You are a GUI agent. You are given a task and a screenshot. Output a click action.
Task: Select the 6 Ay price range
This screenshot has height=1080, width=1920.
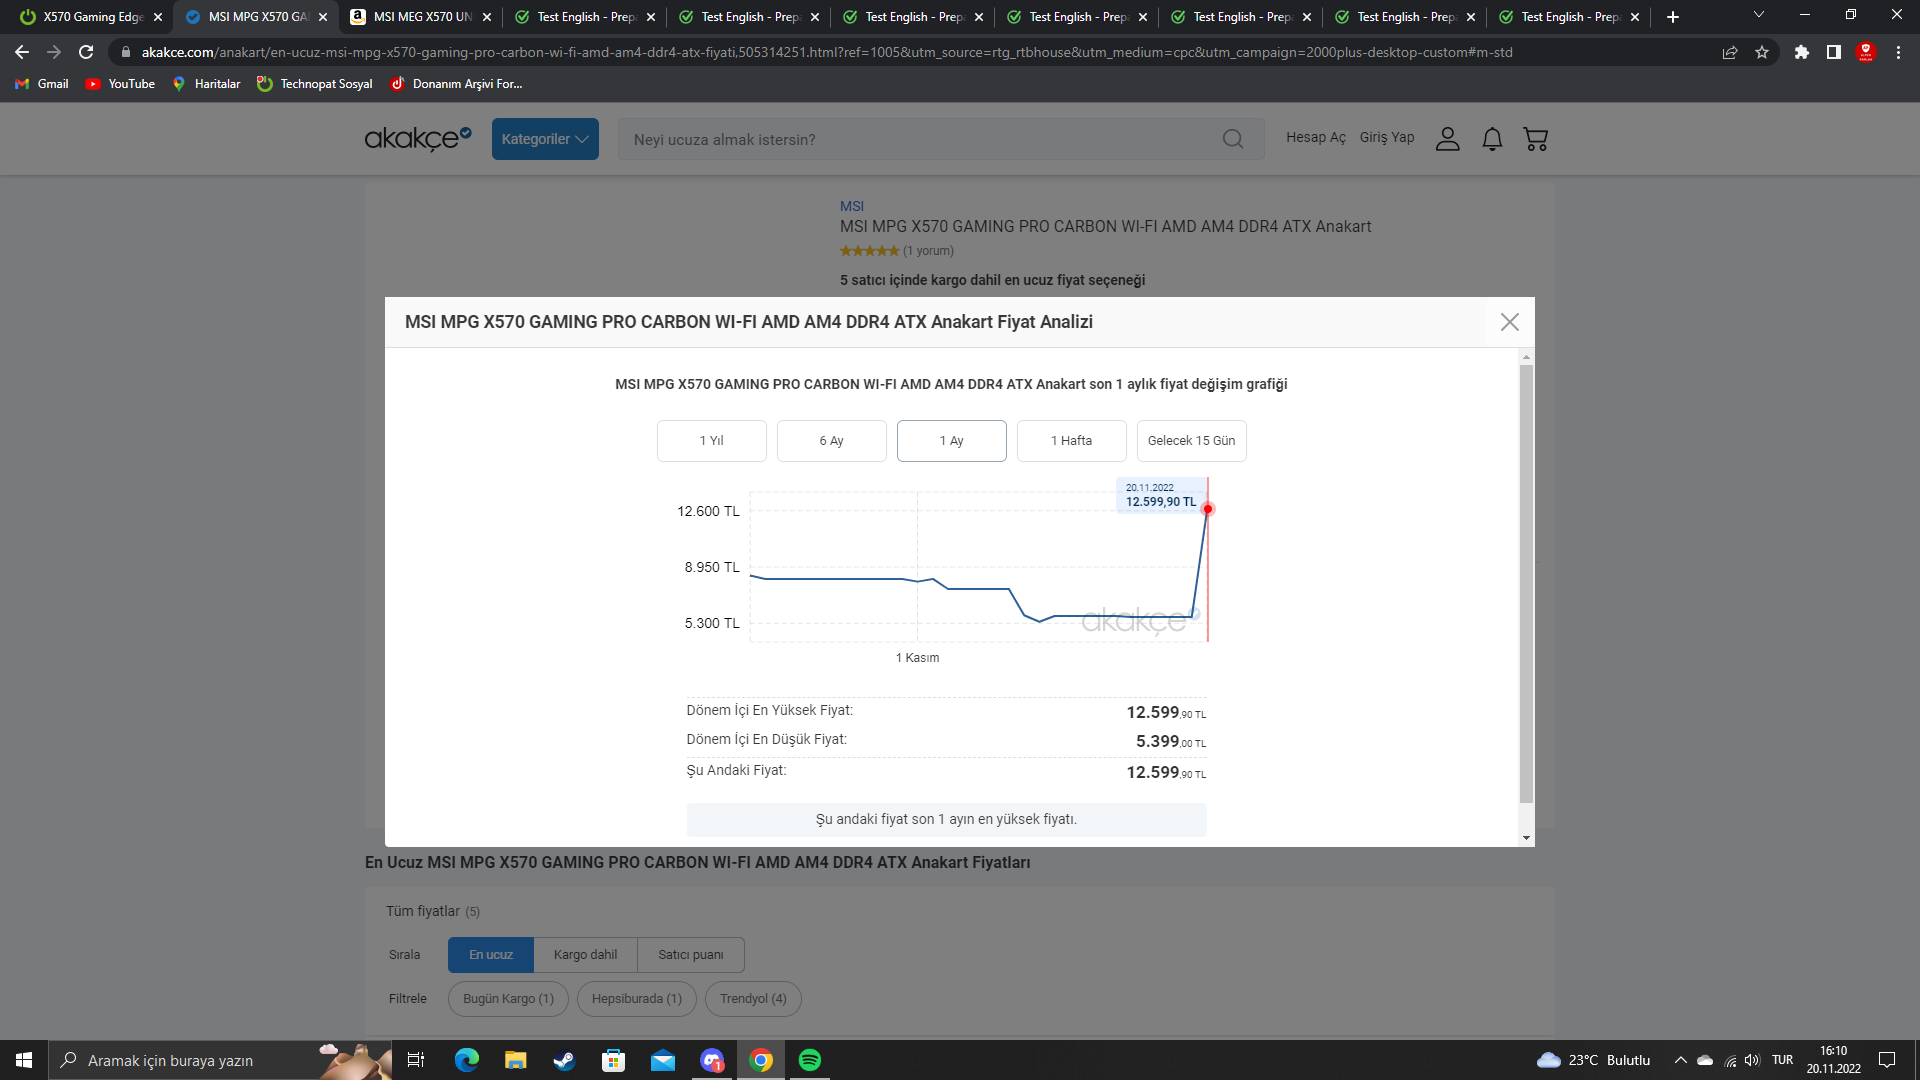click(x=831, y=441)
